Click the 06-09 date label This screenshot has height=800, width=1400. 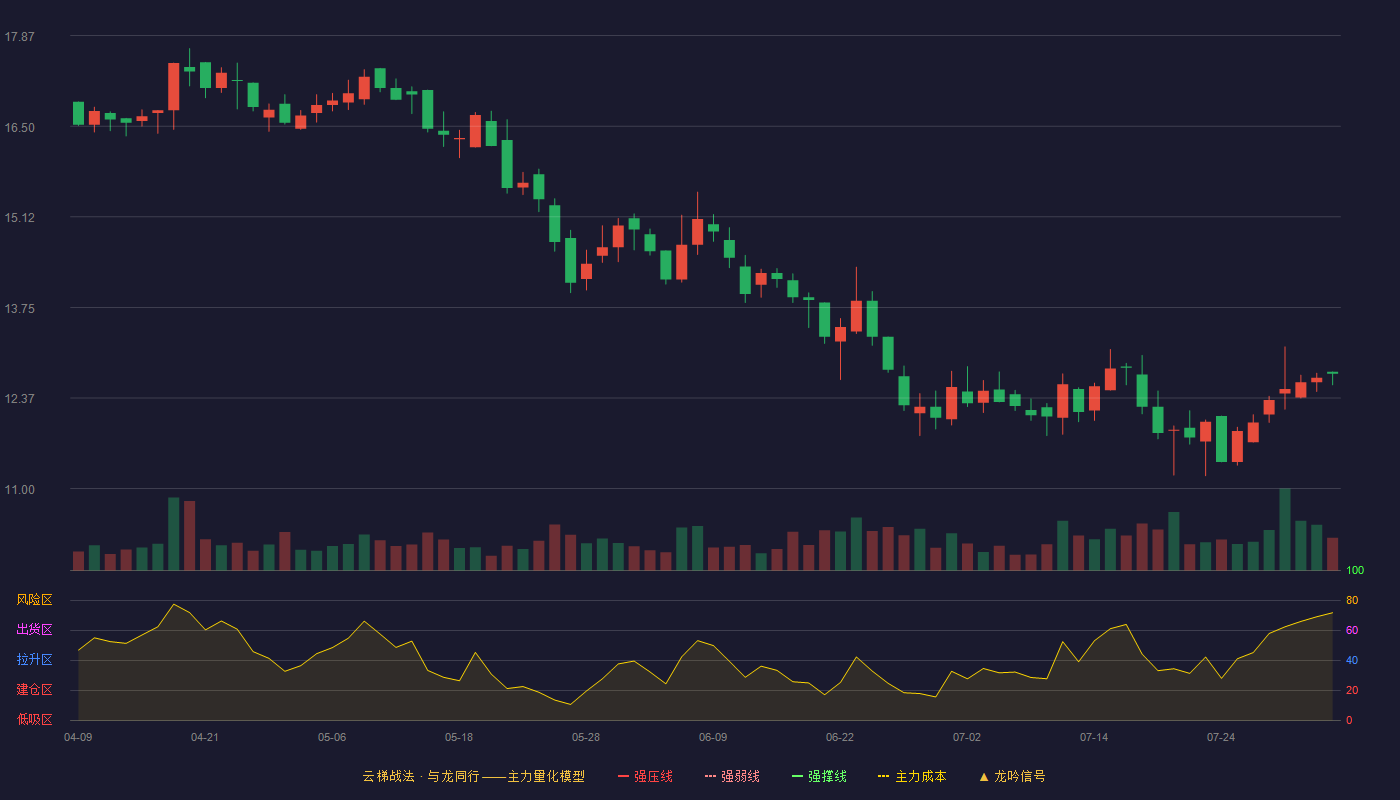[x=713, y=737]
